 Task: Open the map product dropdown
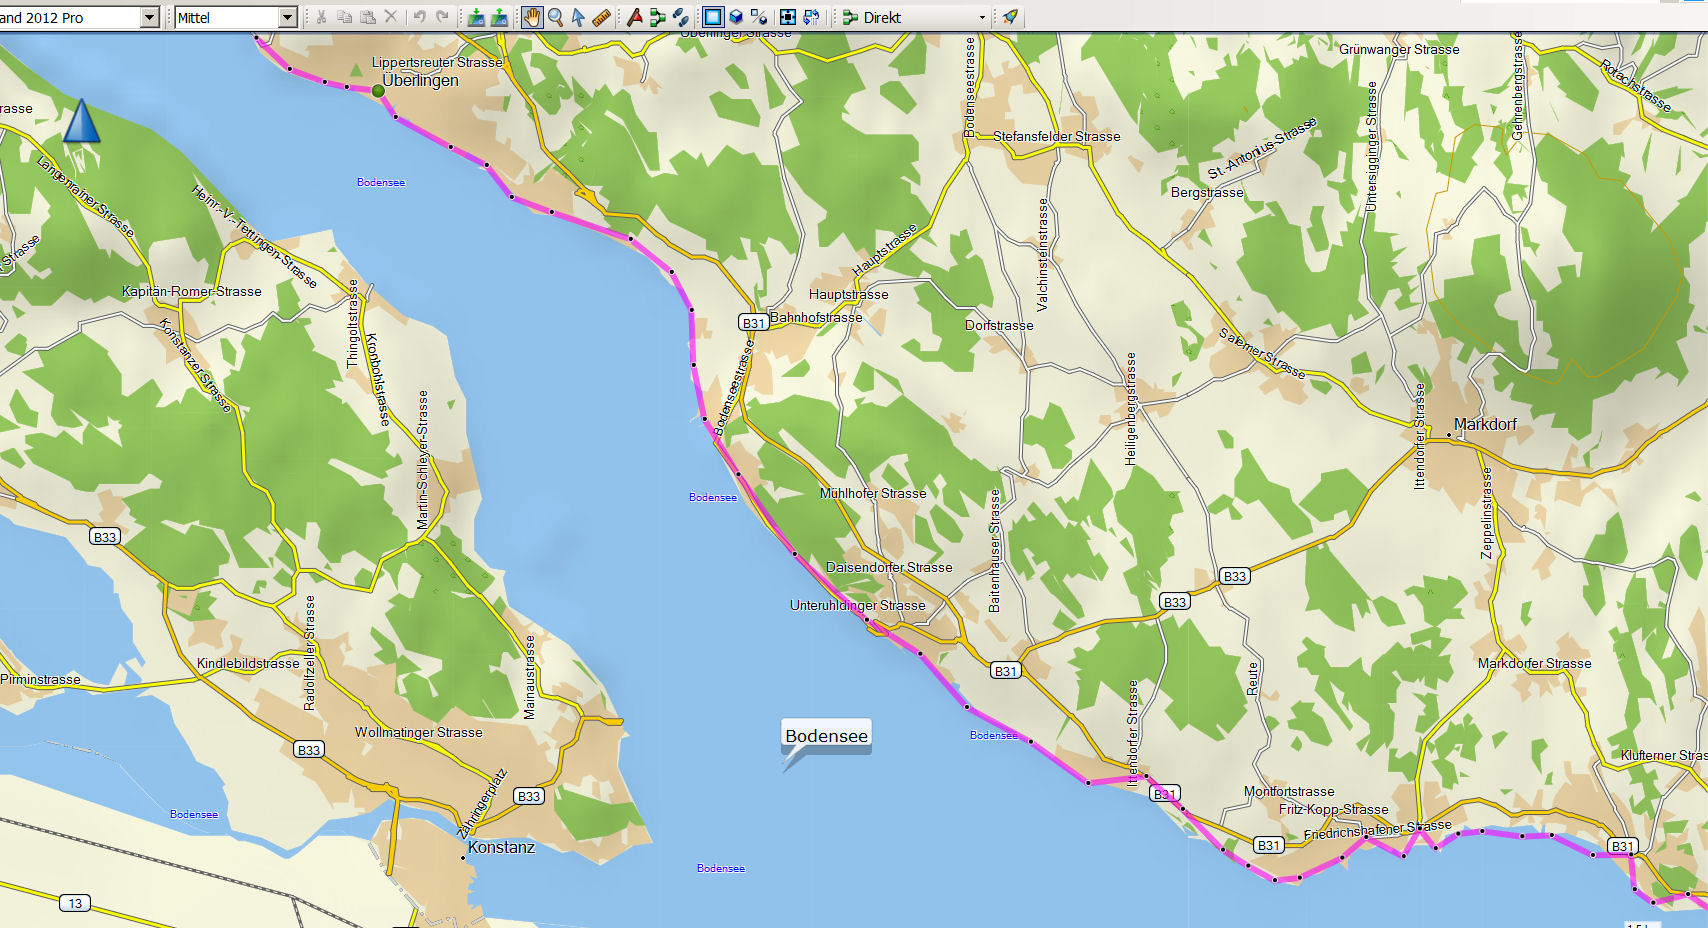tap(149, 17)
